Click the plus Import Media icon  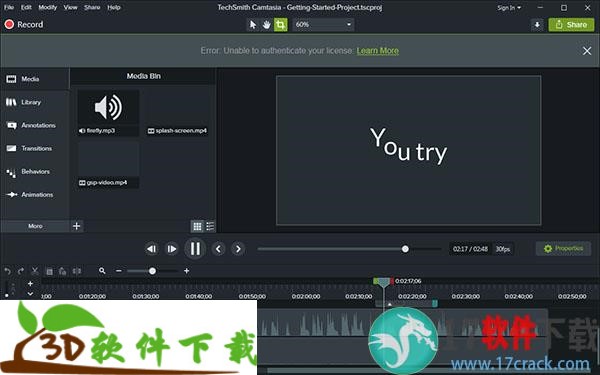(77, 226)
